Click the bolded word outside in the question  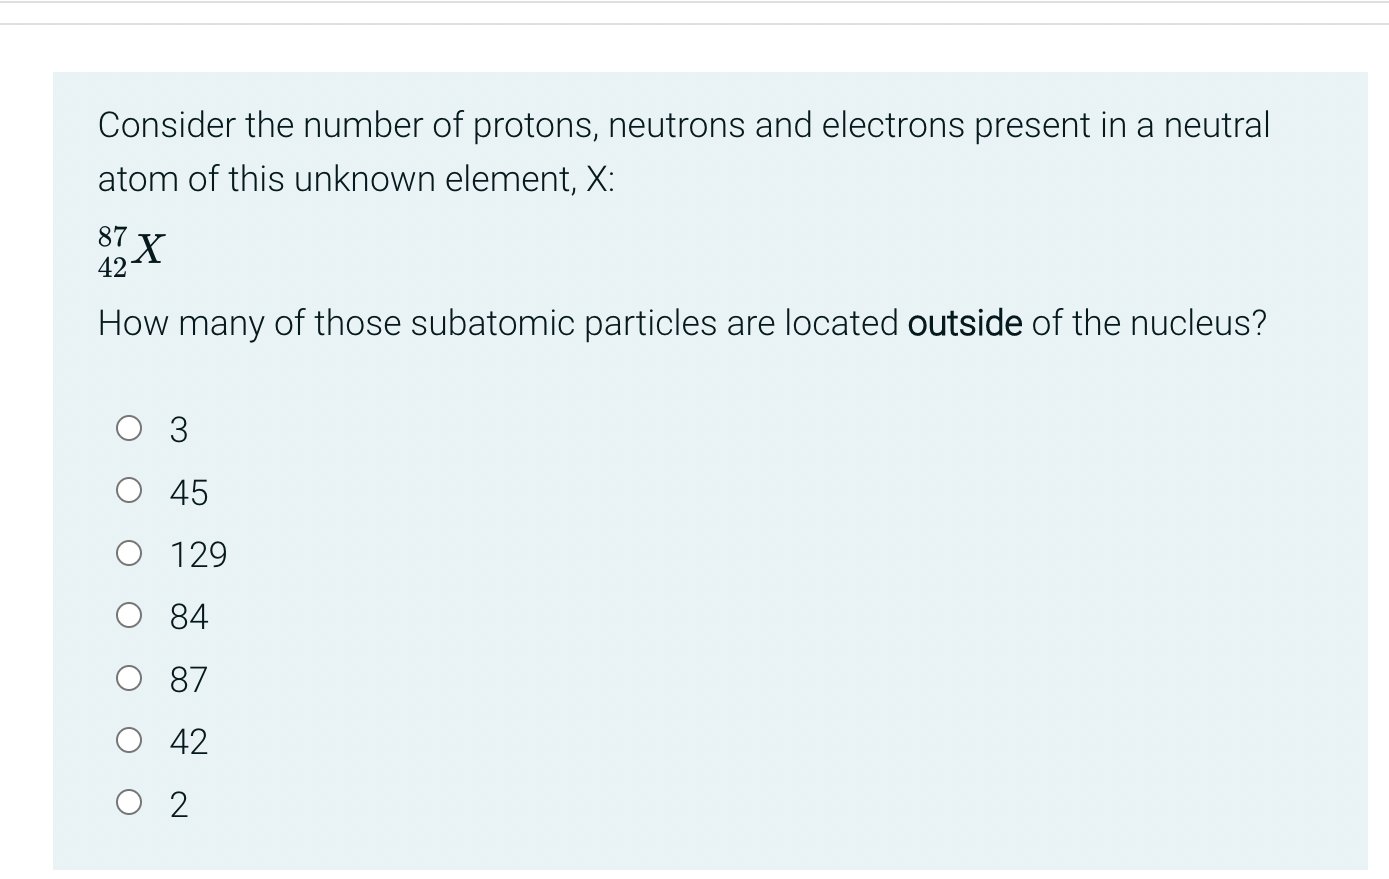(x=964, y=322)
